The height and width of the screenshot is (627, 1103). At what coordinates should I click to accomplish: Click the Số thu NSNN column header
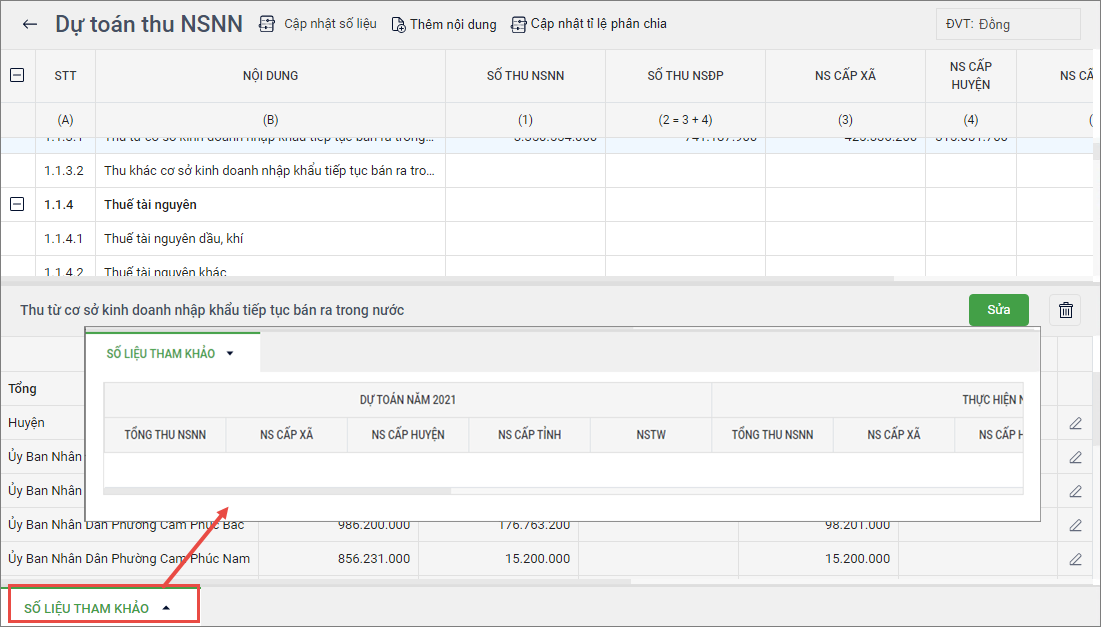pos(525,76)
